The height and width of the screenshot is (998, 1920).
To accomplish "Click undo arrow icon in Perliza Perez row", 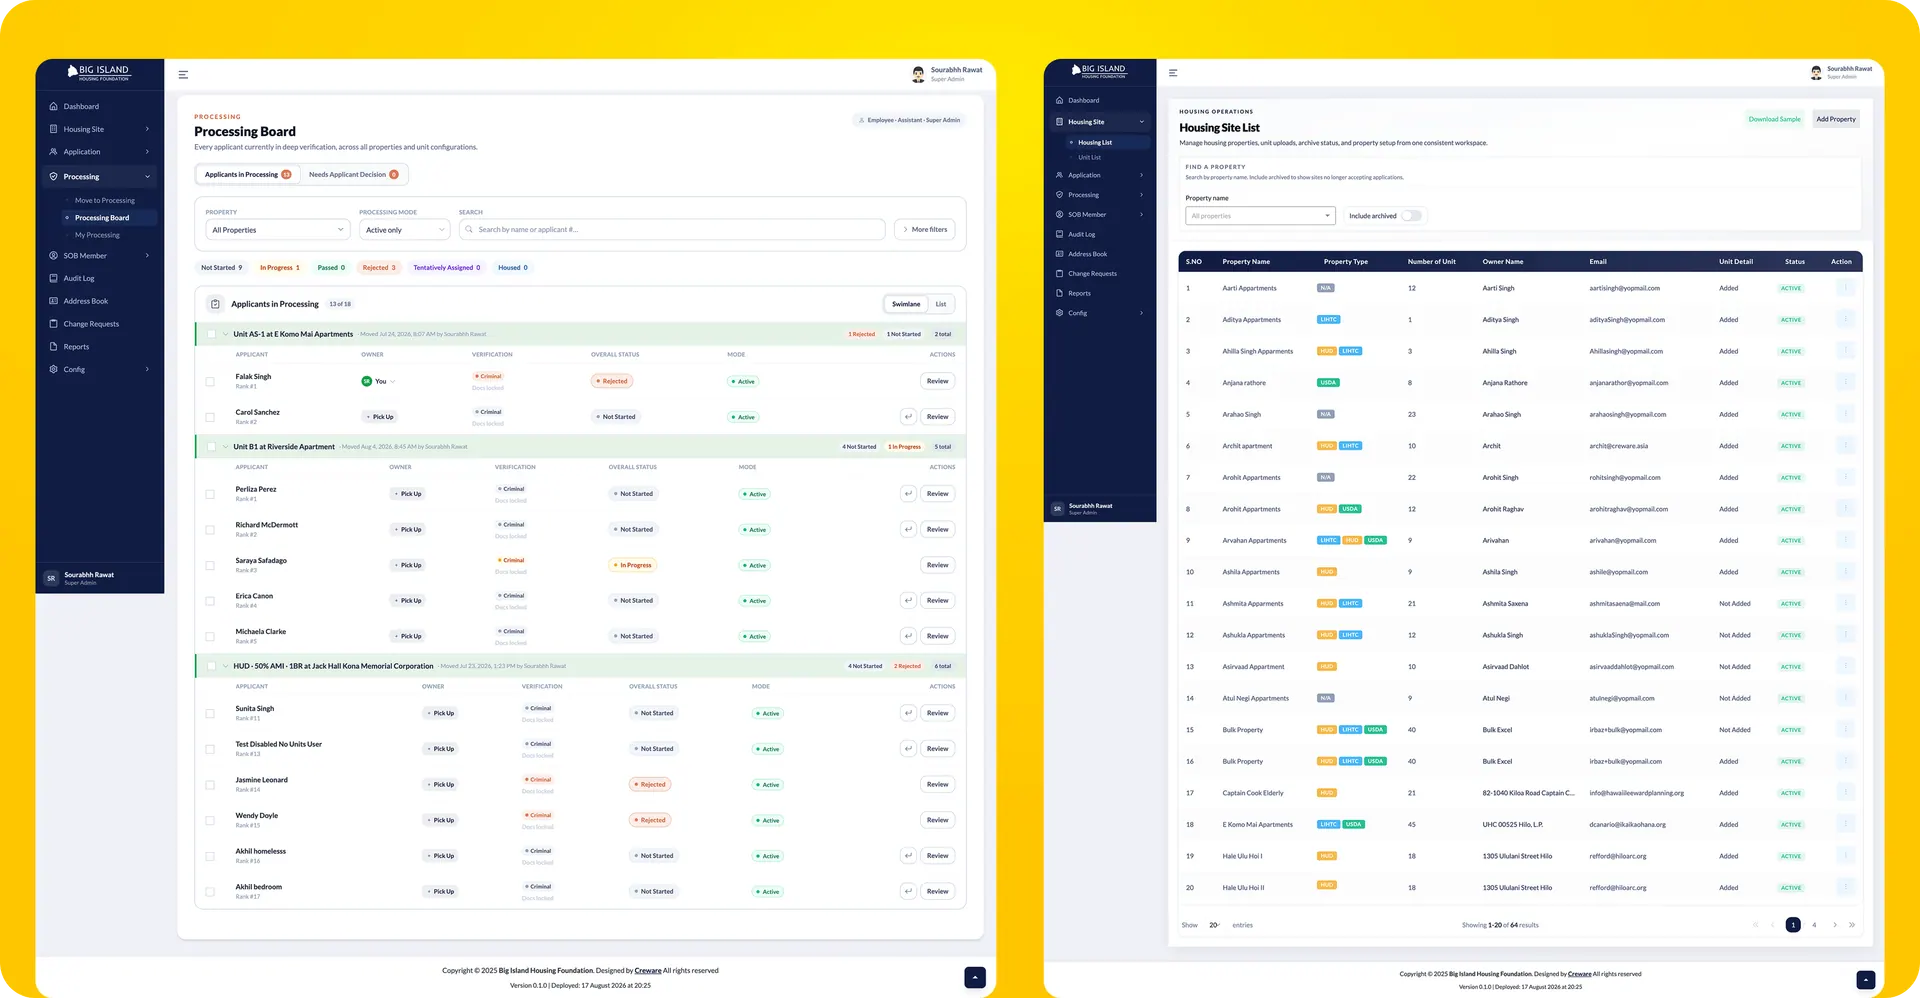I will click(908, 494).
